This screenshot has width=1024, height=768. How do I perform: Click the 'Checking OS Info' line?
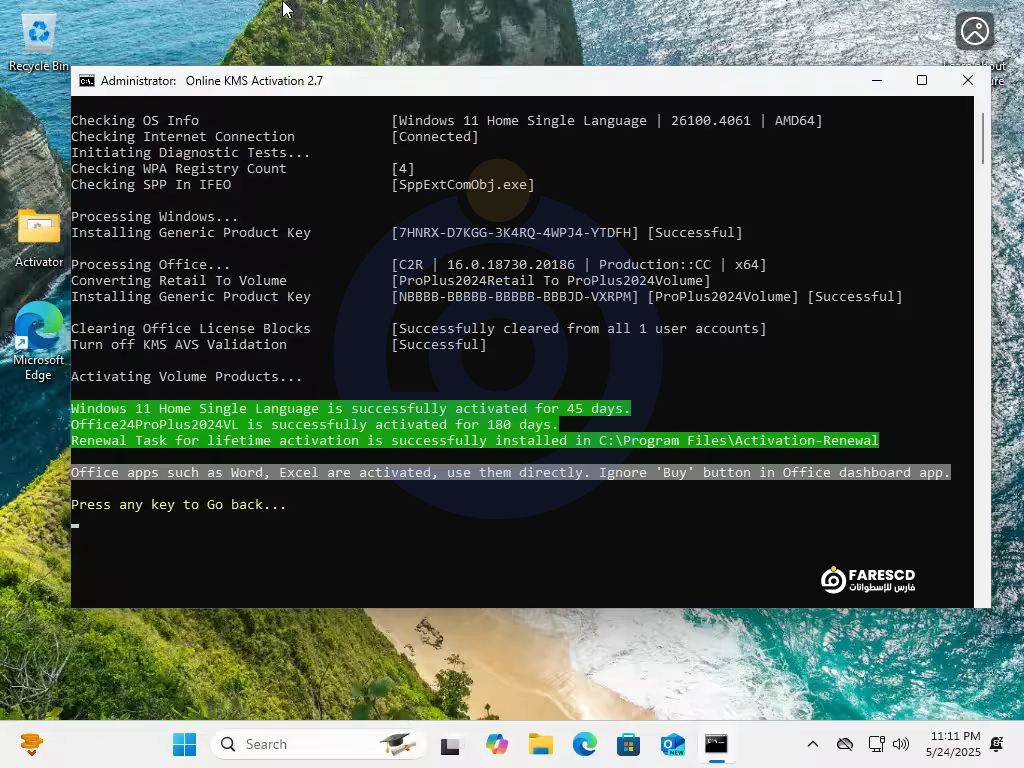135,121
